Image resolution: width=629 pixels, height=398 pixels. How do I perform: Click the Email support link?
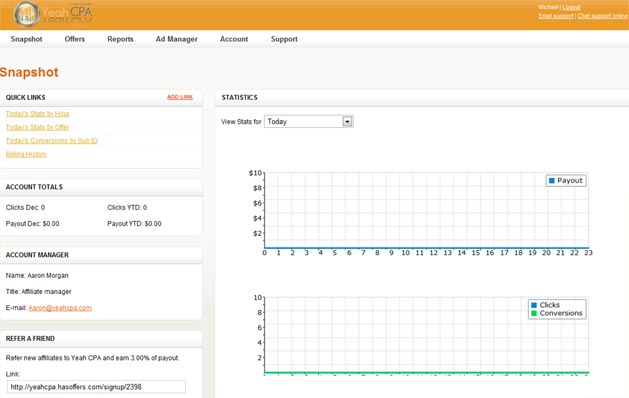[556, 16]
